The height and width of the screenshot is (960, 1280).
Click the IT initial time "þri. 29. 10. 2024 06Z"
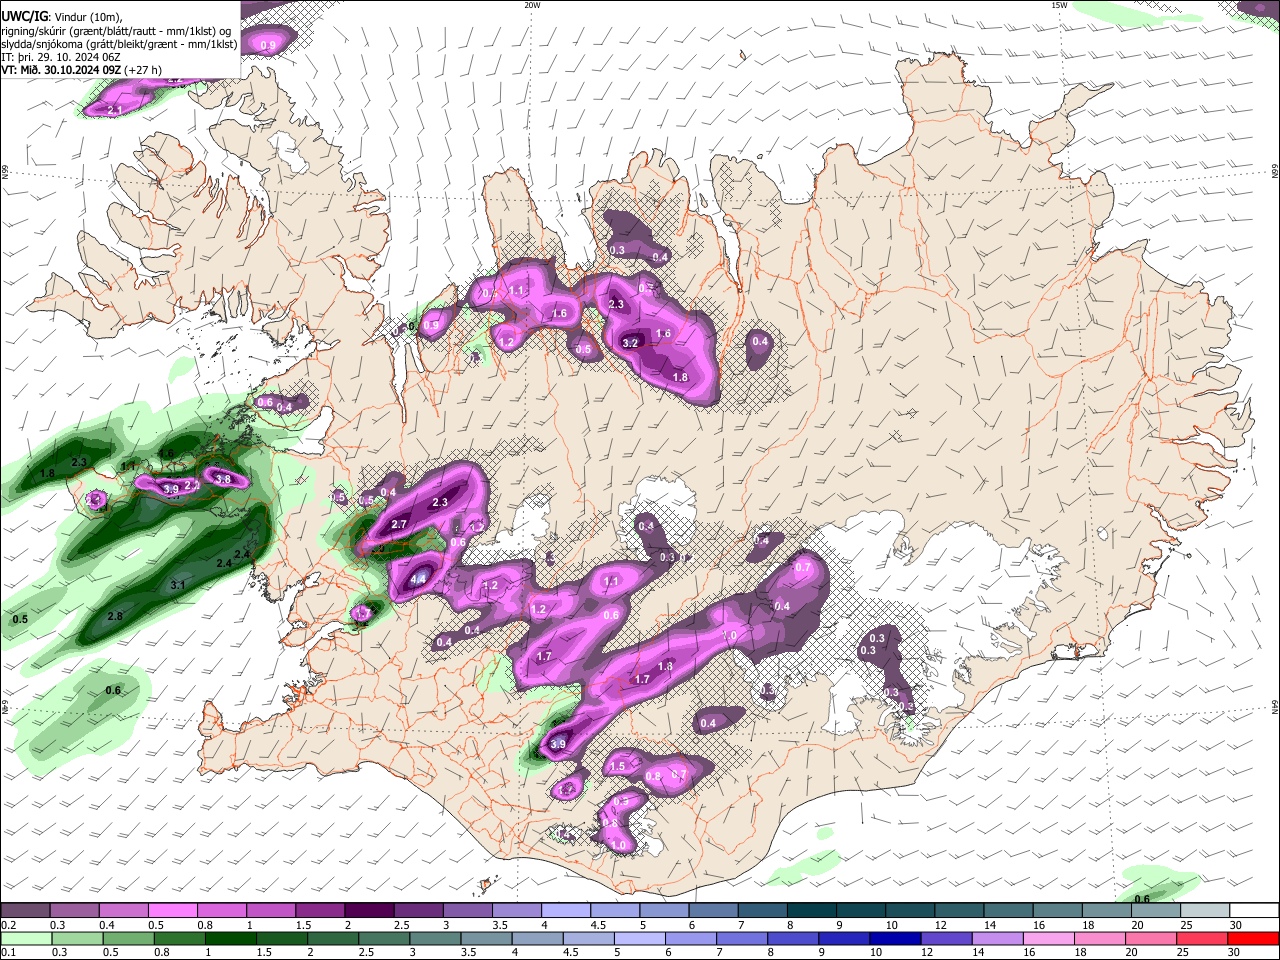coord(70,58)
